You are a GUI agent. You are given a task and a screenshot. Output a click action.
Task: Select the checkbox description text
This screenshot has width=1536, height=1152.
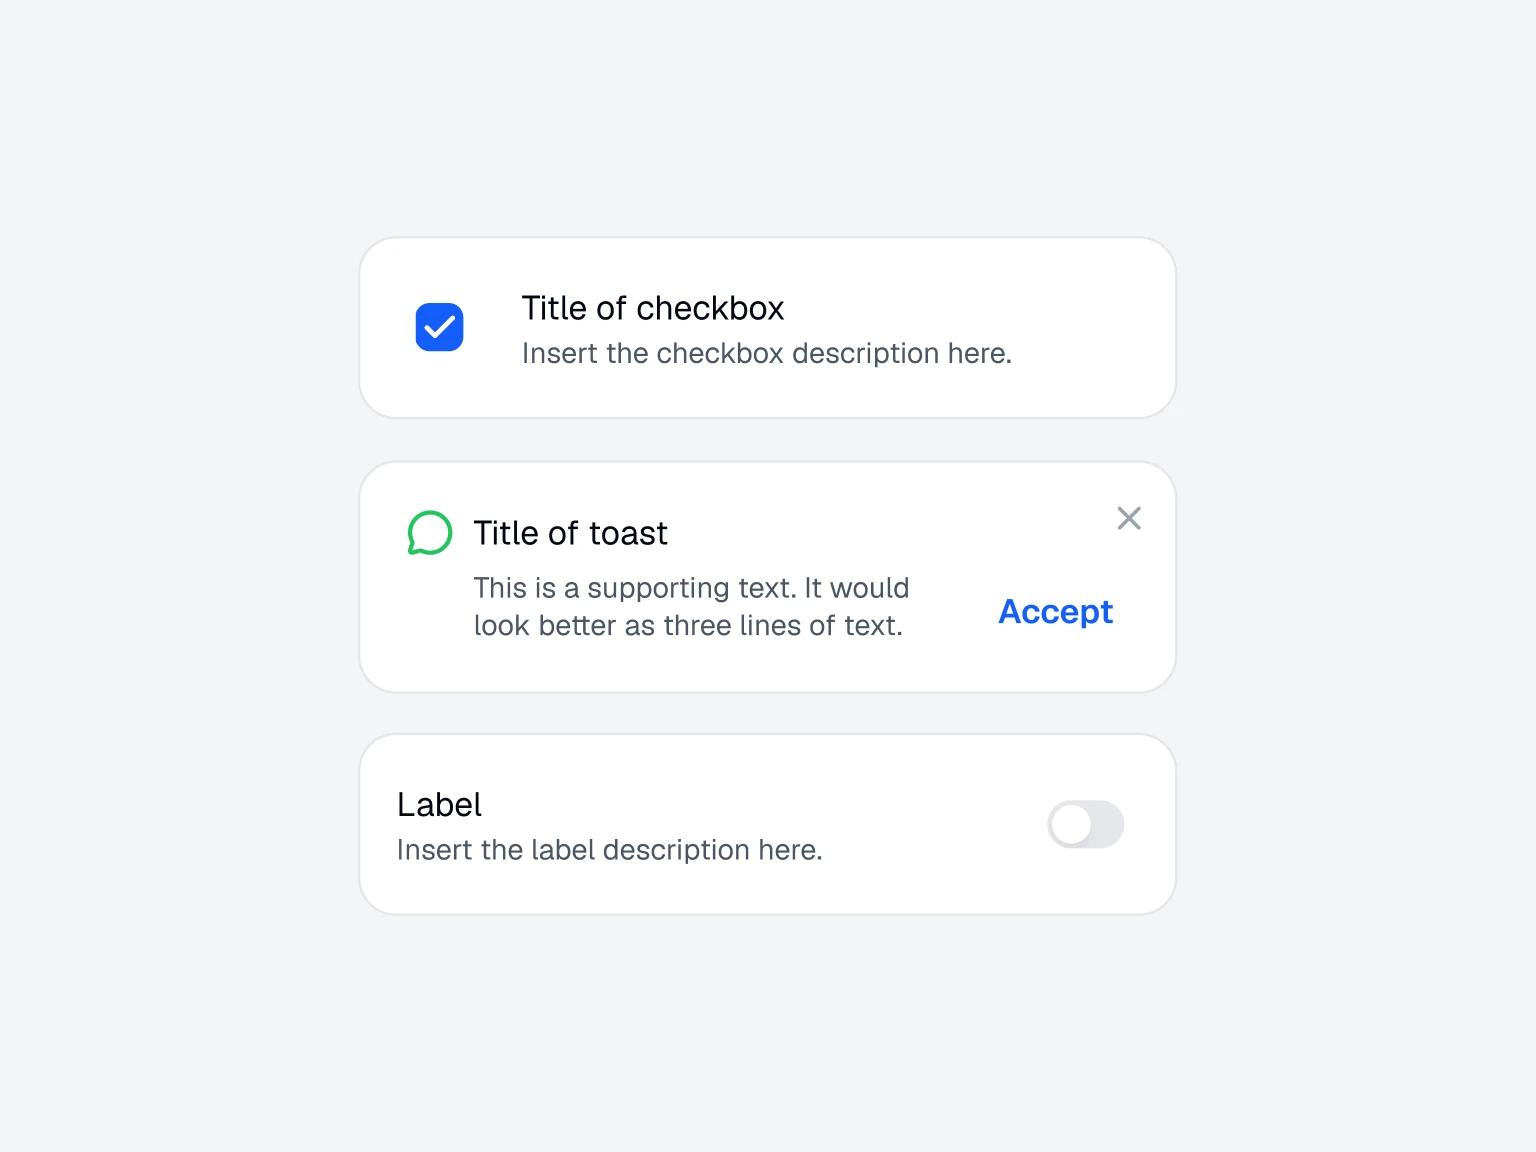(766, 353)
